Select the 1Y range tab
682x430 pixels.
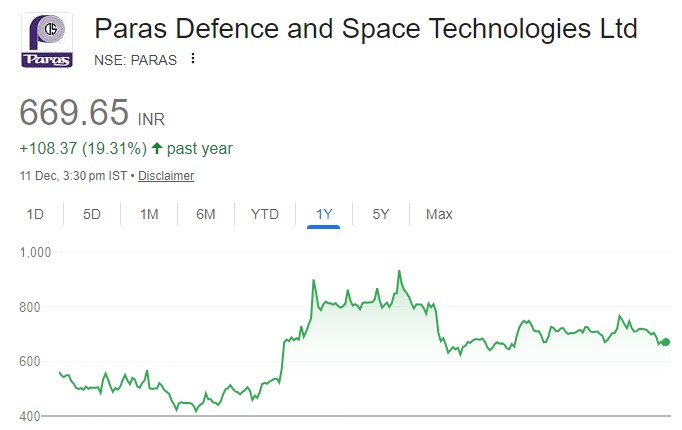[x=324, y=214]
